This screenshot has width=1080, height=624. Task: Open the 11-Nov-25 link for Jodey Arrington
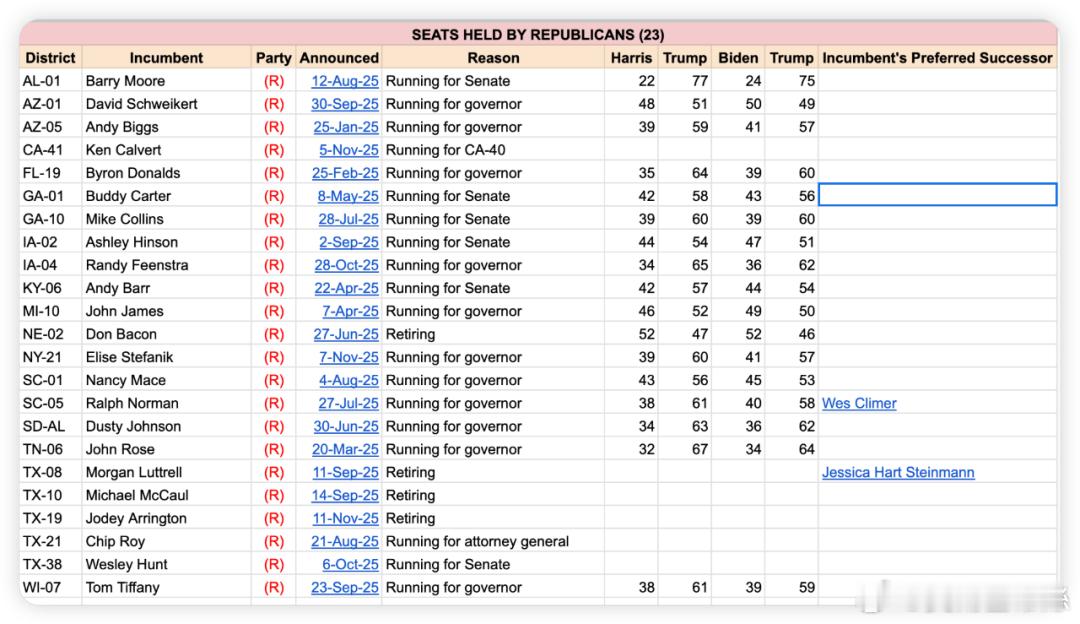click(345, 519)
